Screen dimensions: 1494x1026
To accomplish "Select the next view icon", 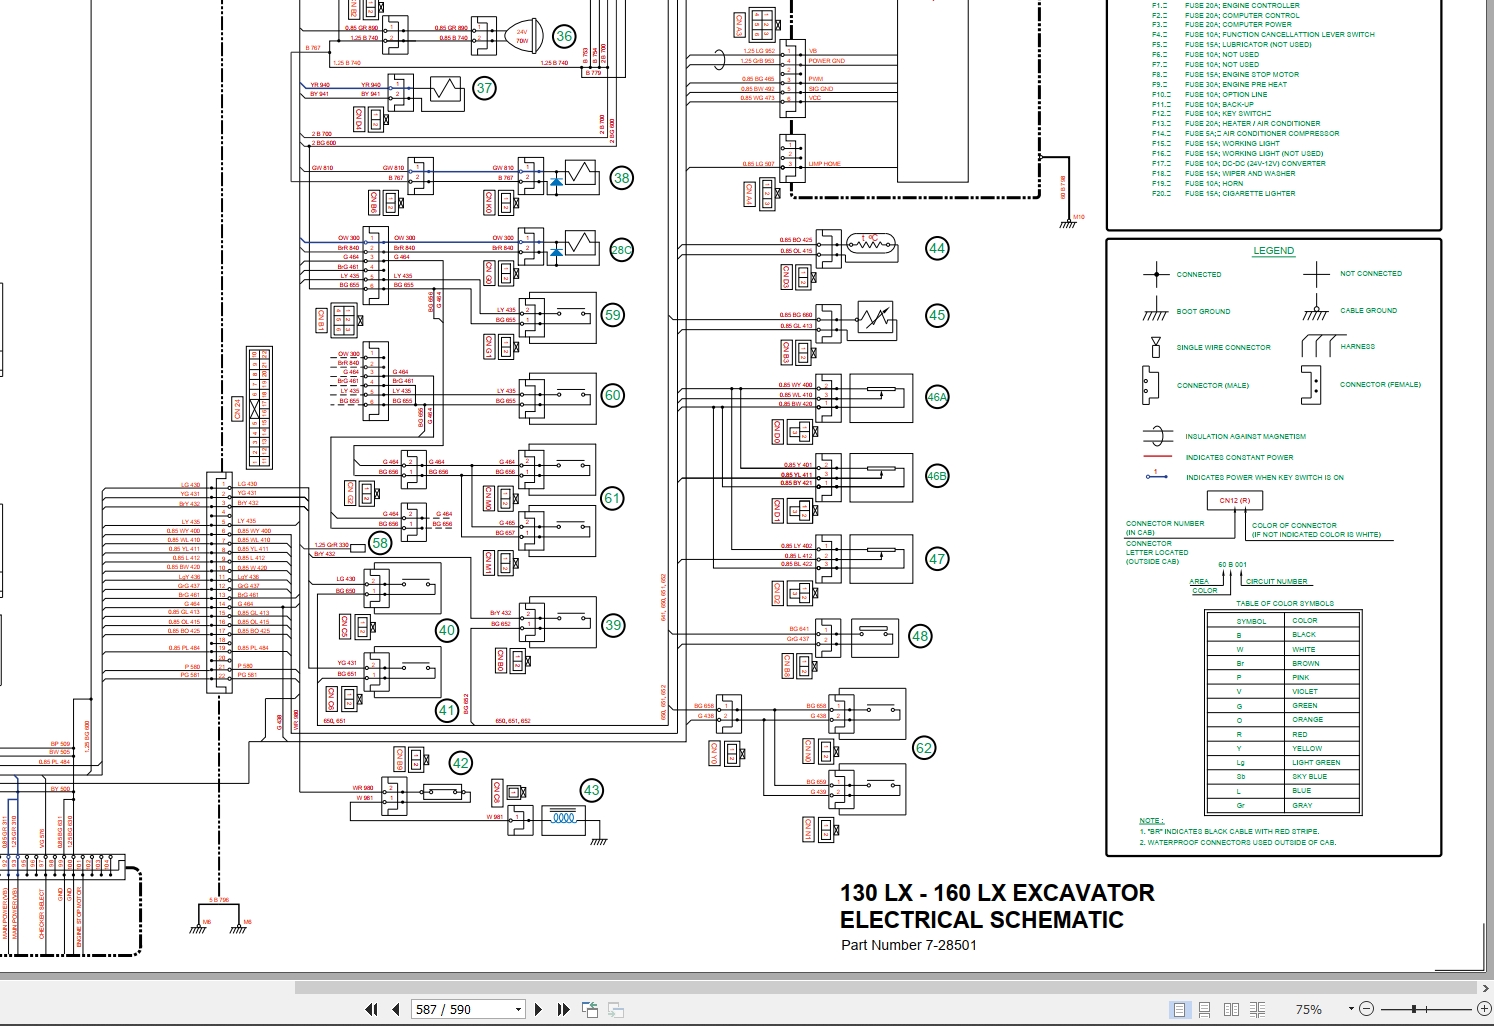I will tap(615, 1009).
